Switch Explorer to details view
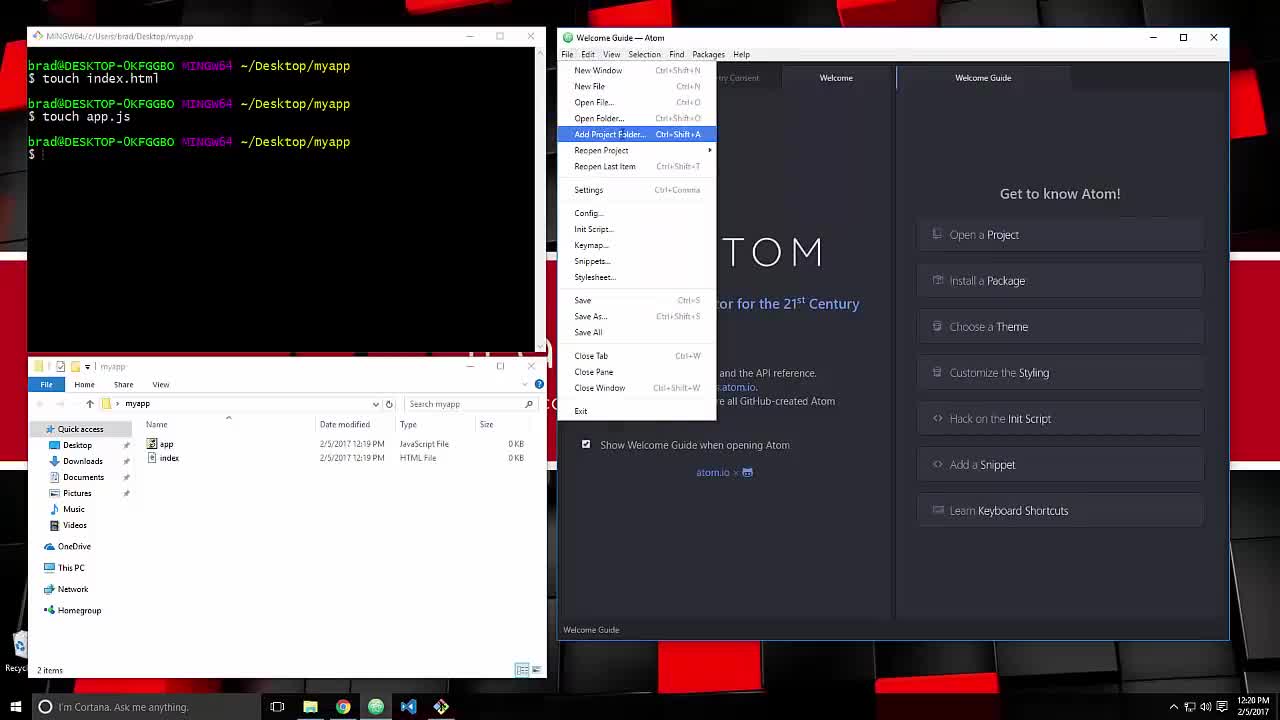The height and width of the screenshot is (720, 1280). (521, 669)
